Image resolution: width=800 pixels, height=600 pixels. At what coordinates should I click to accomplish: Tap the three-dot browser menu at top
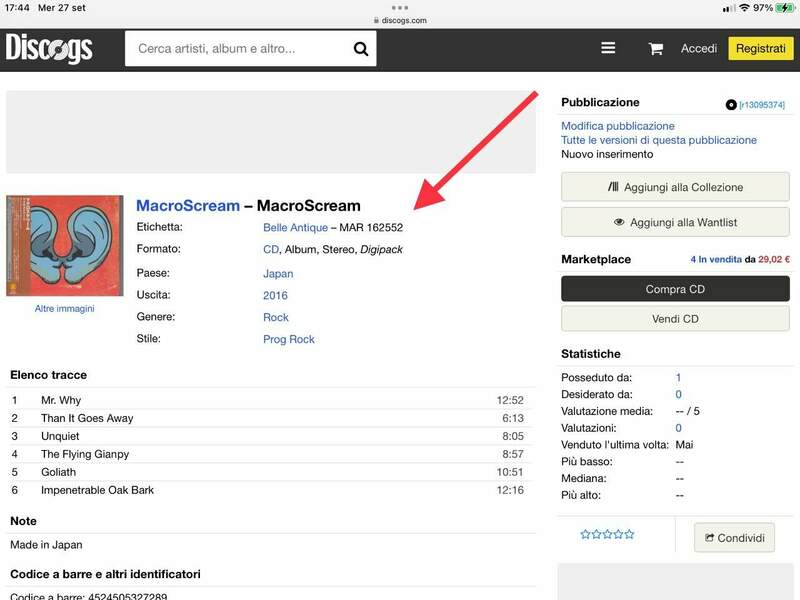coord(400,7)
